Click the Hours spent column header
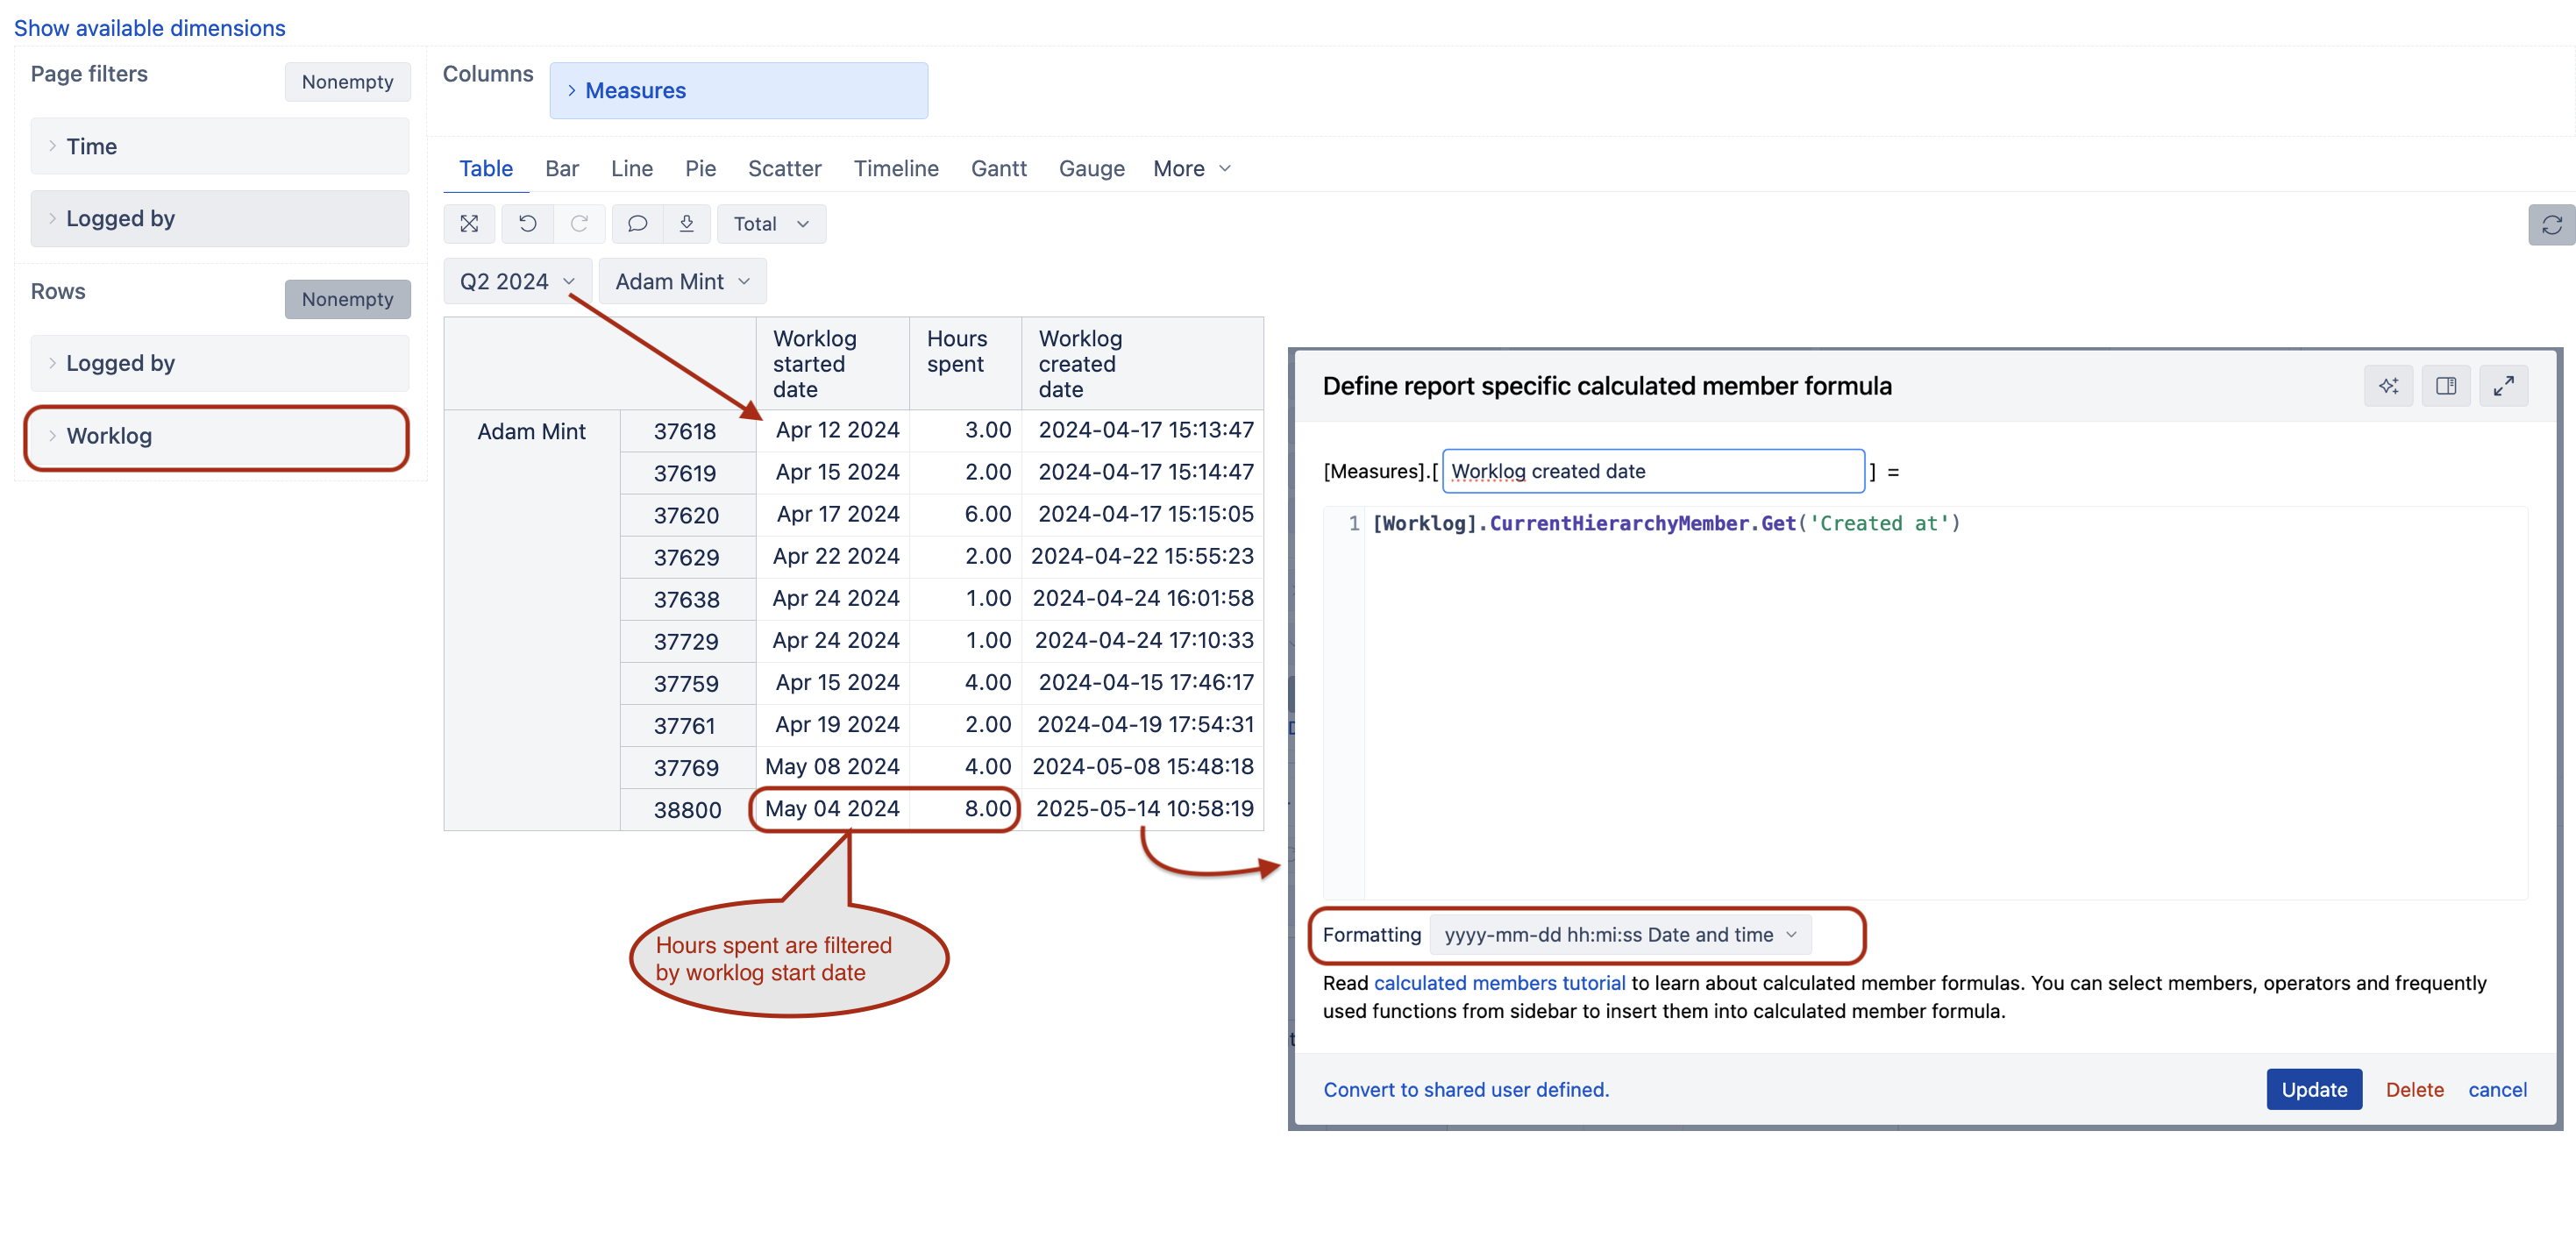The height and width of the screenshot is (1252, 2576). [965, 364]
